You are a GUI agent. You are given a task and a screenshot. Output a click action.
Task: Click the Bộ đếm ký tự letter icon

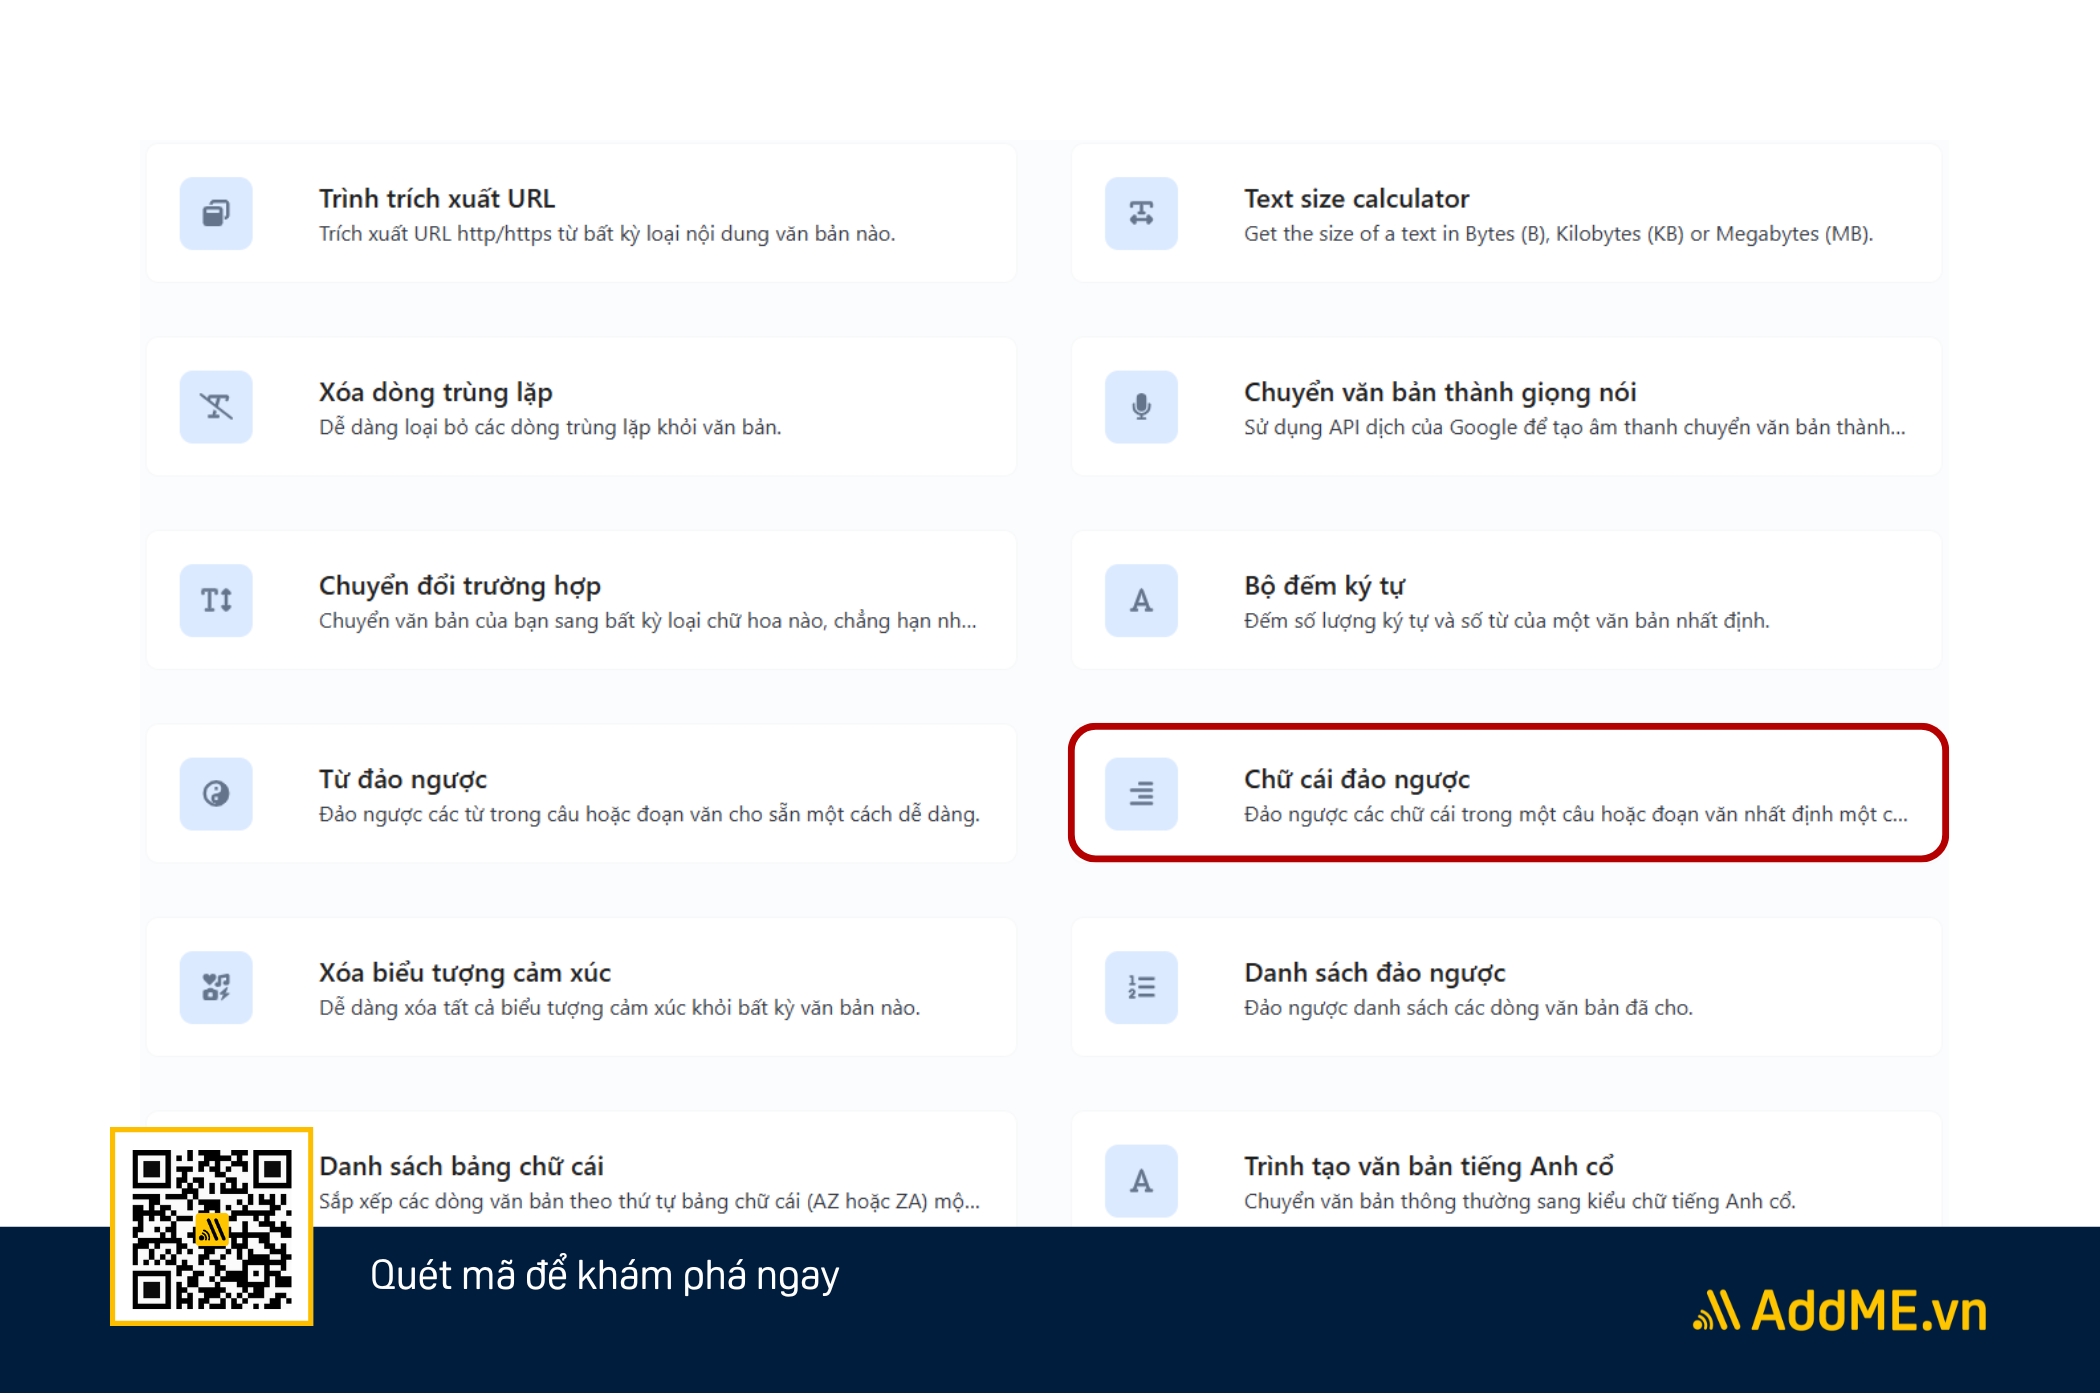pos(1141,600)
